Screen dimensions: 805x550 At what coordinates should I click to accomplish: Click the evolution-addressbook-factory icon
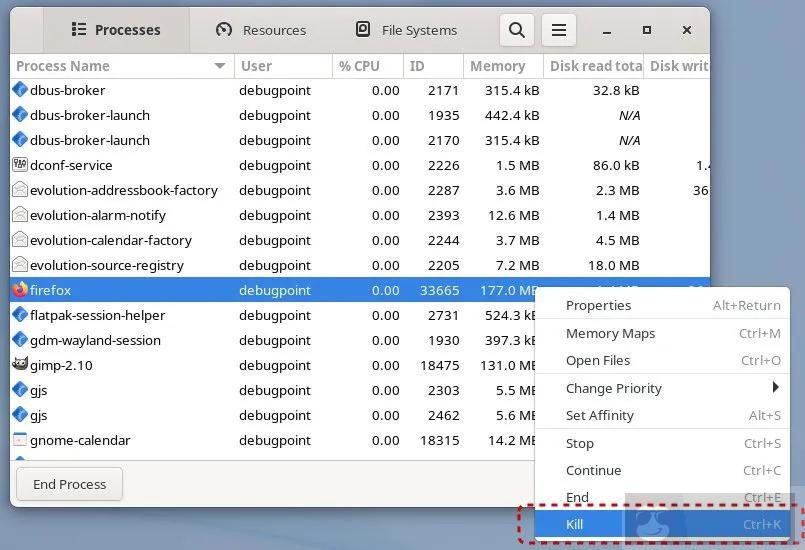20,190
